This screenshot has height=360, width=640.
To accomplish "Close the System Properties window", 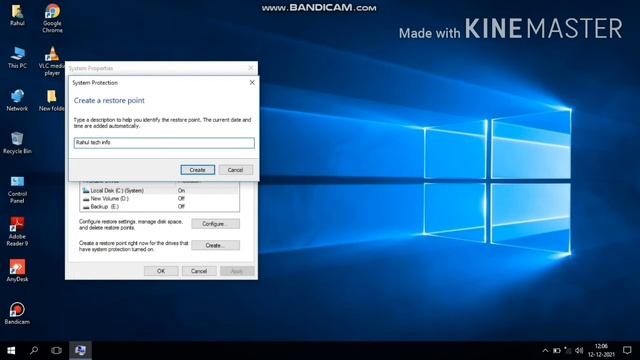I will (251, 68).
